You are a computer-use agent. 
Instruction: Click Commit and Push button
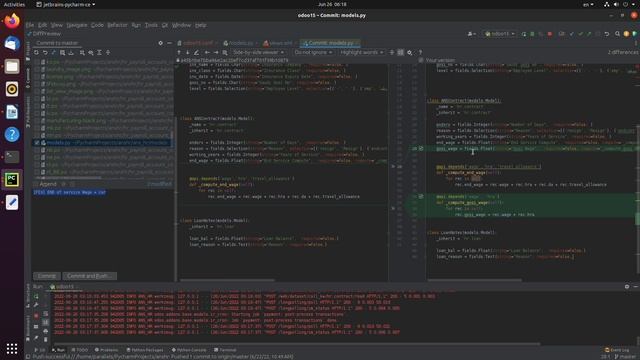[89, 276]
